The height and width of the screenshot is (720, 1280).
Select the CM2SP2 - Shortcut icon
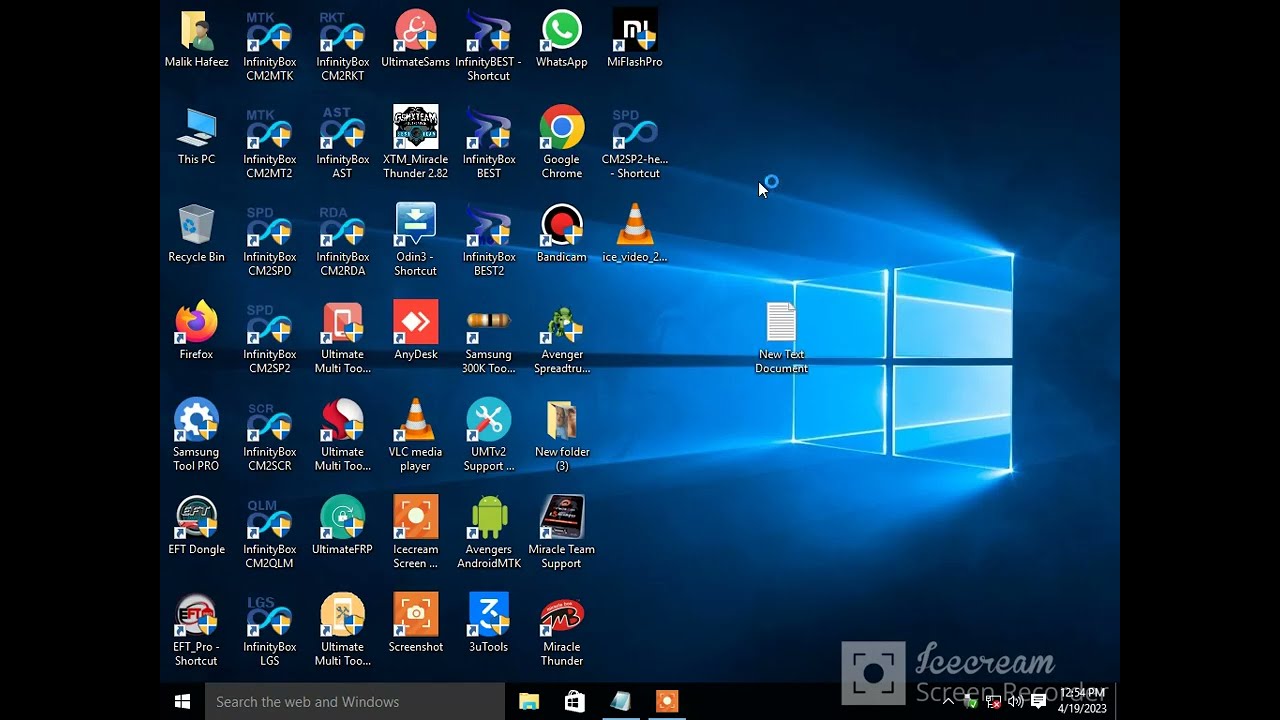coord(634,144)
